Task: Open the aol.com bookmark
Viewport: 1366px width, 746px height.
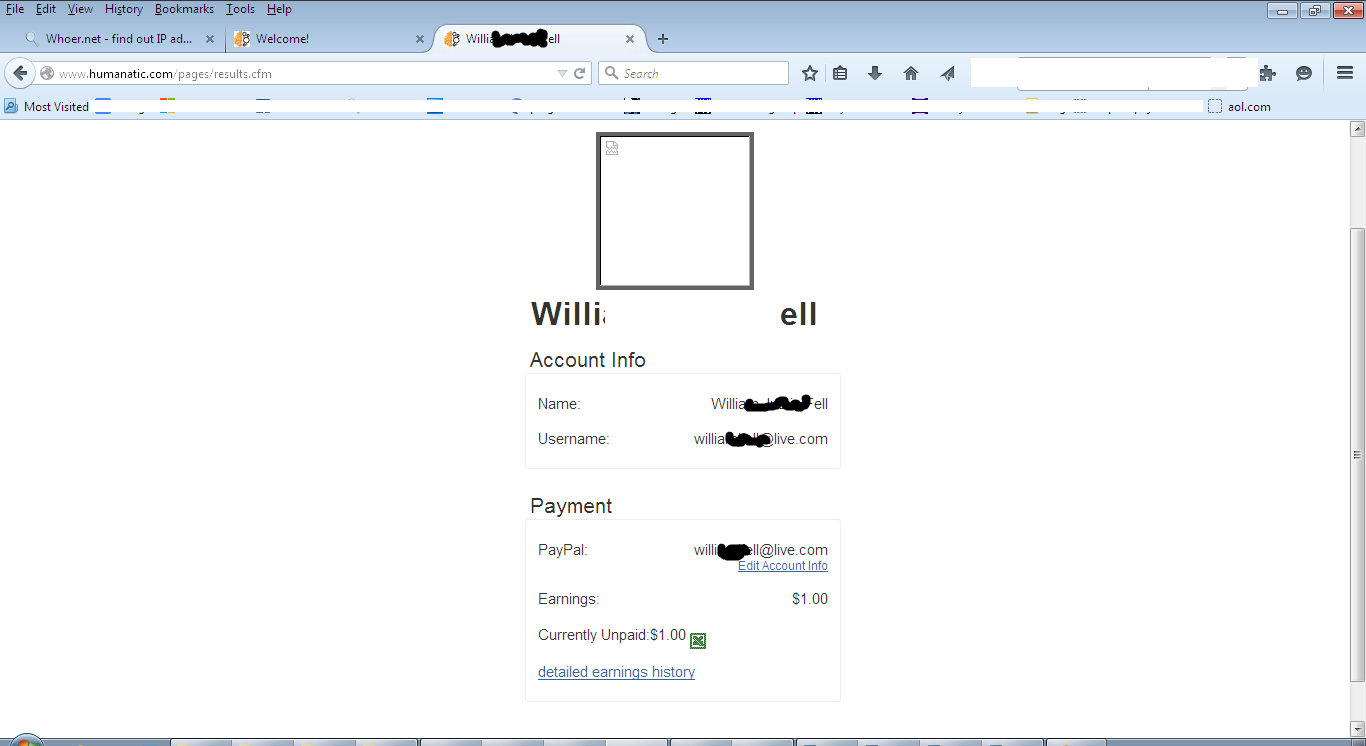Action: [1239, 107]
